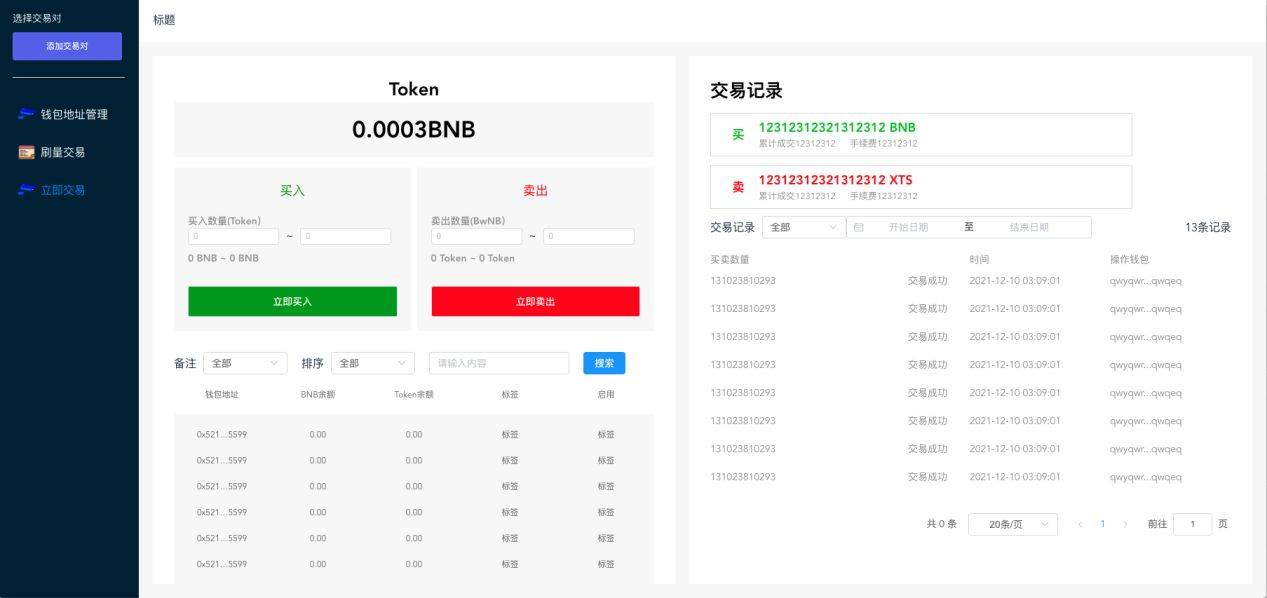Click the wallet address management icon

point(26,114)
